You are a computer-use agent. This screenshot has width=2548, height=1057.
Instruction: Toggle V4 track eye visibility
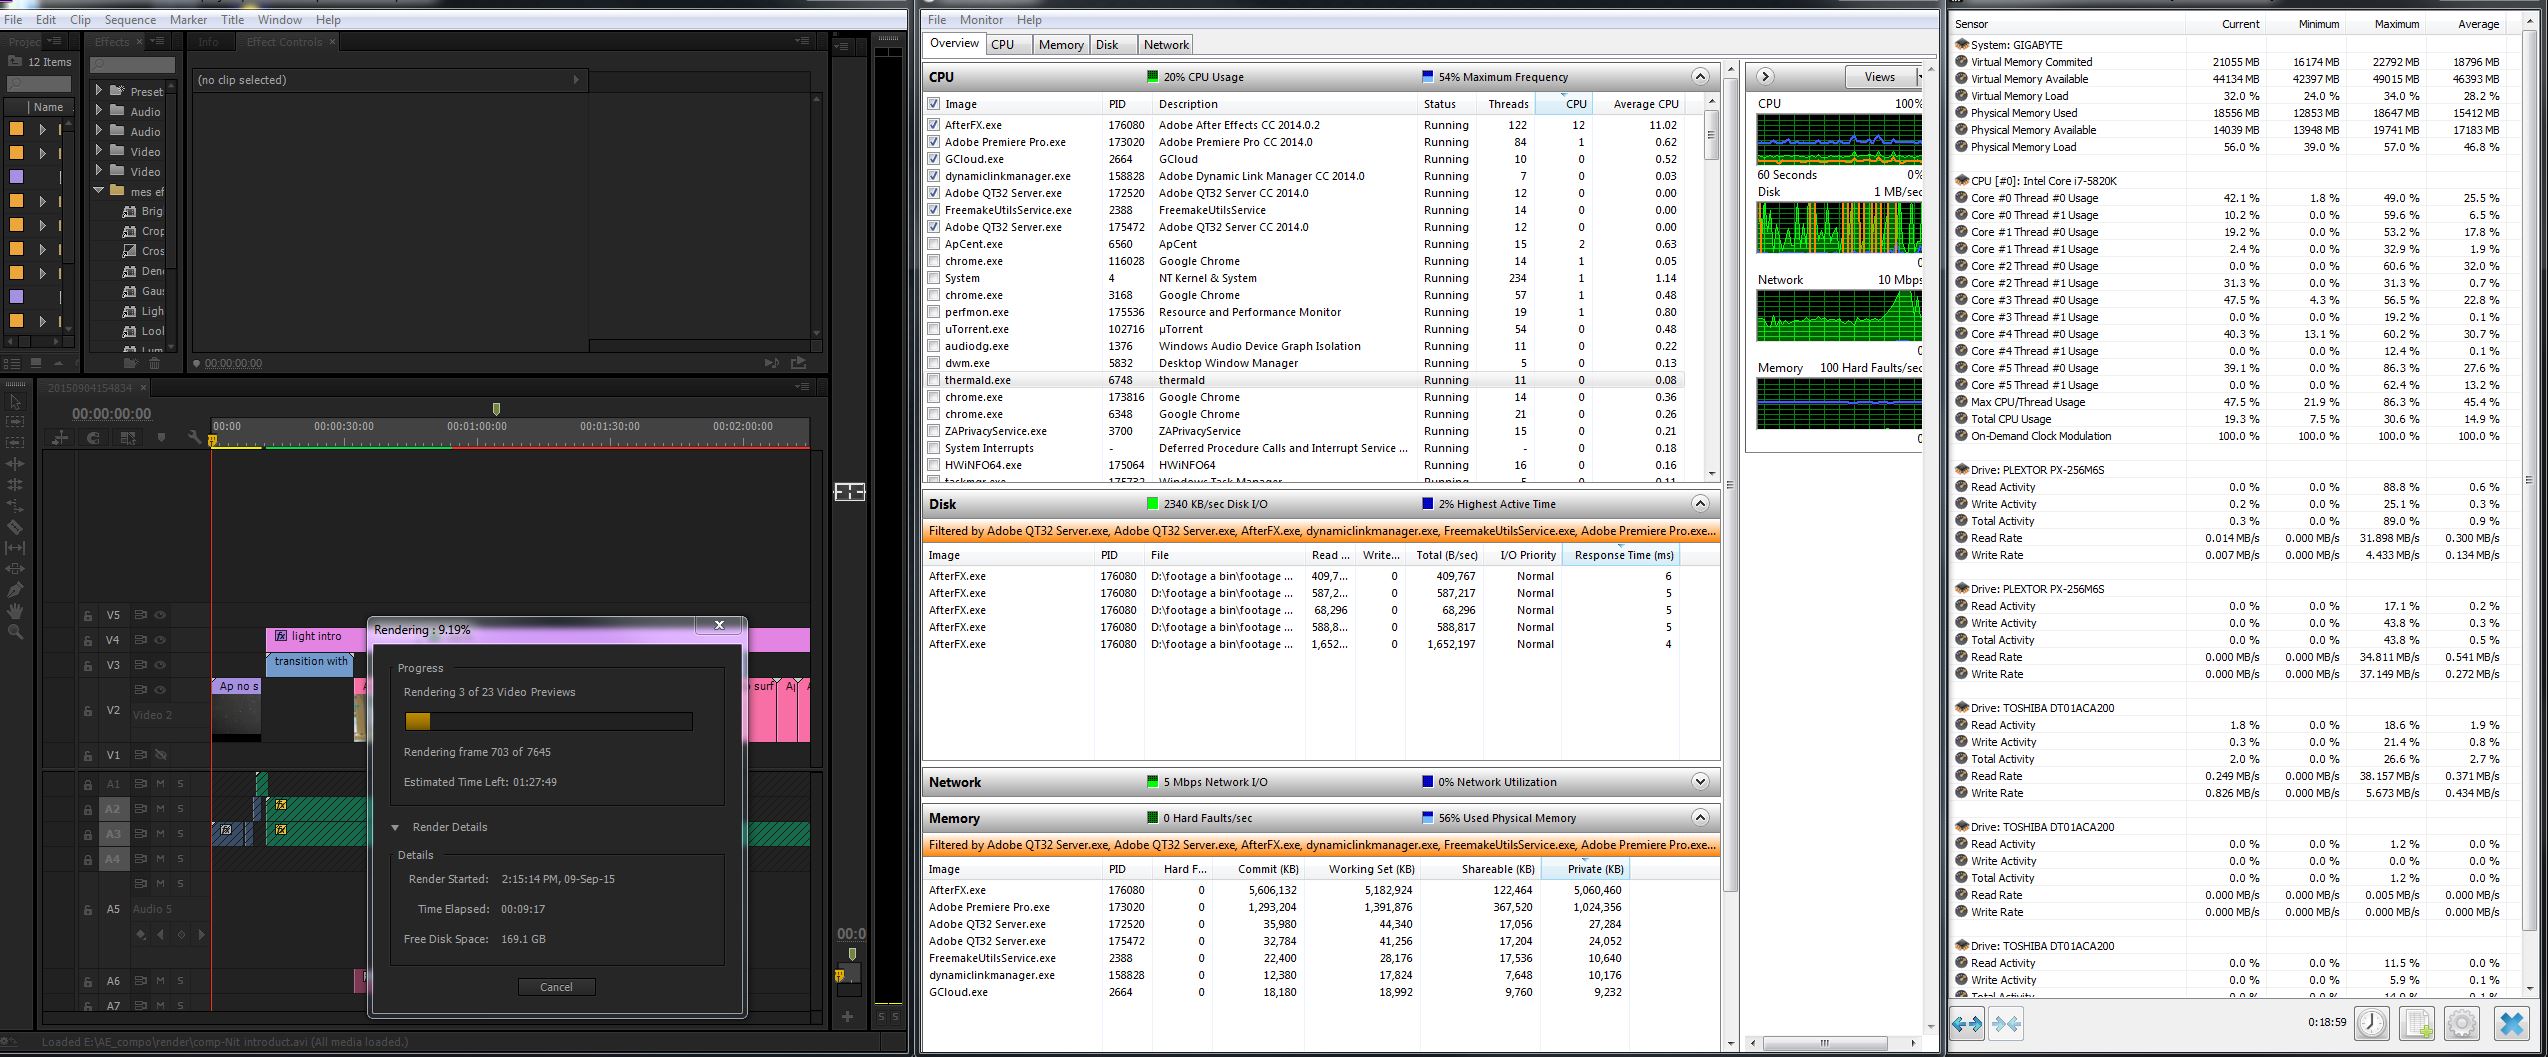160,640
